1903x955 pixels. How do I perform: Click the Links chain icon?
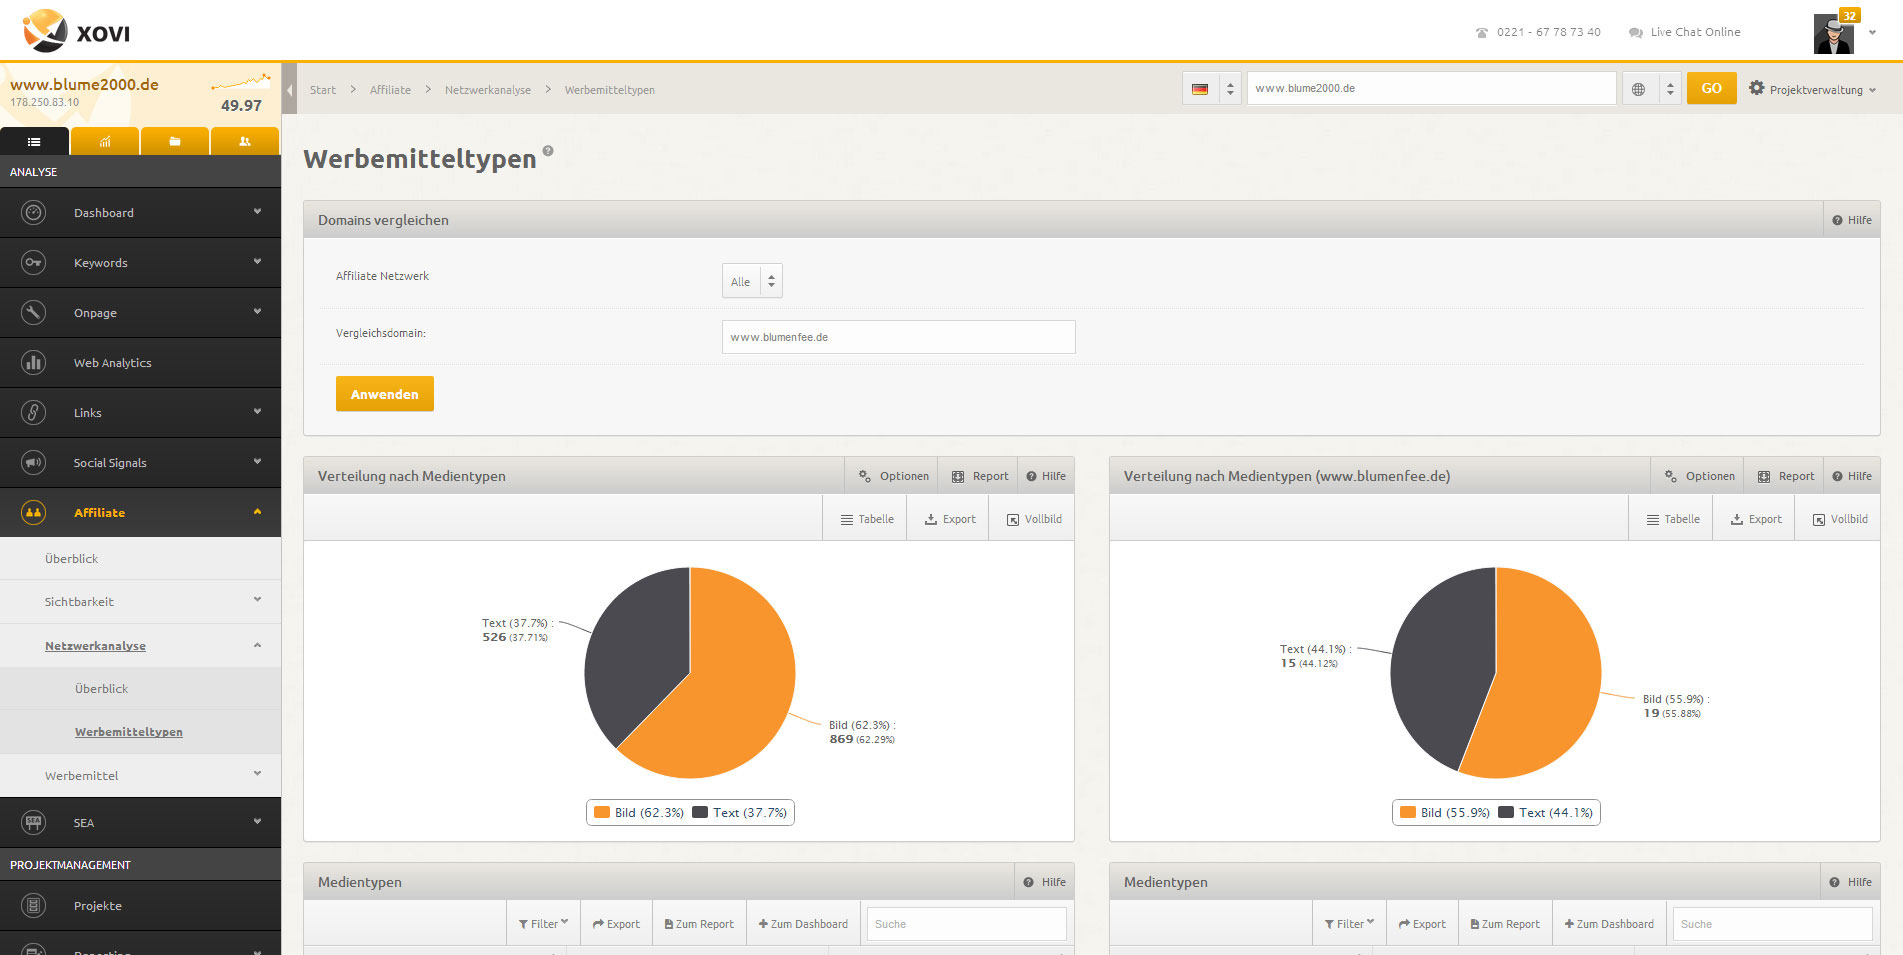click(34, 412)
